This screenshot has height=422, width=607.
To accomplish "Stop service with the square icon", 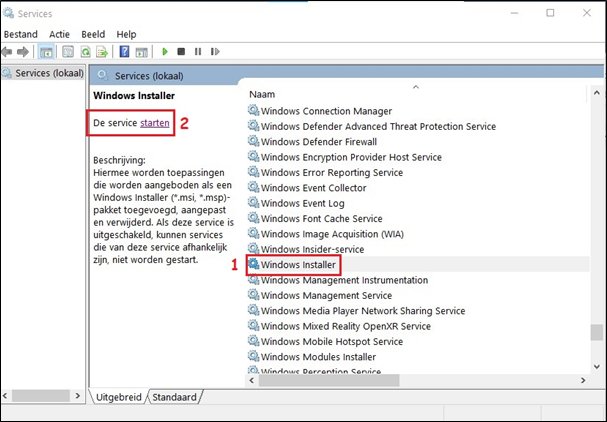I will click(x=181, y=51).
